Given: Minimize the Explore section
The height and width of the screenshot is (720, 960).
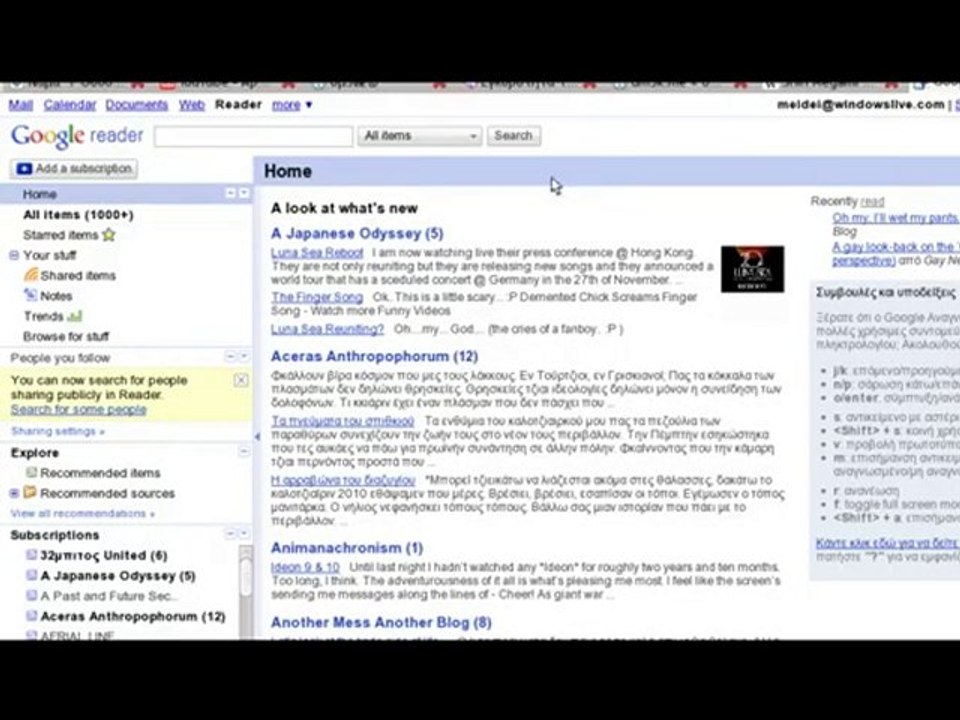Looking at the screenshot, I should tap(244, 452).
